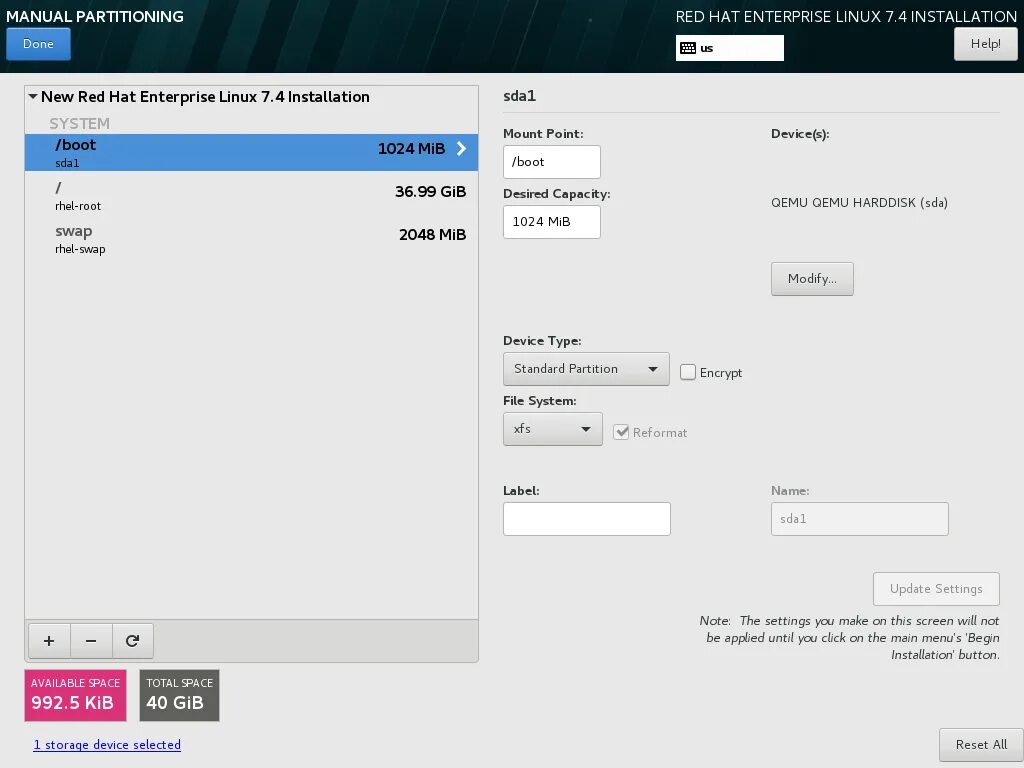Click QEMU QEMU HARDDISK (sda) device text

click(x=859, y=202)
